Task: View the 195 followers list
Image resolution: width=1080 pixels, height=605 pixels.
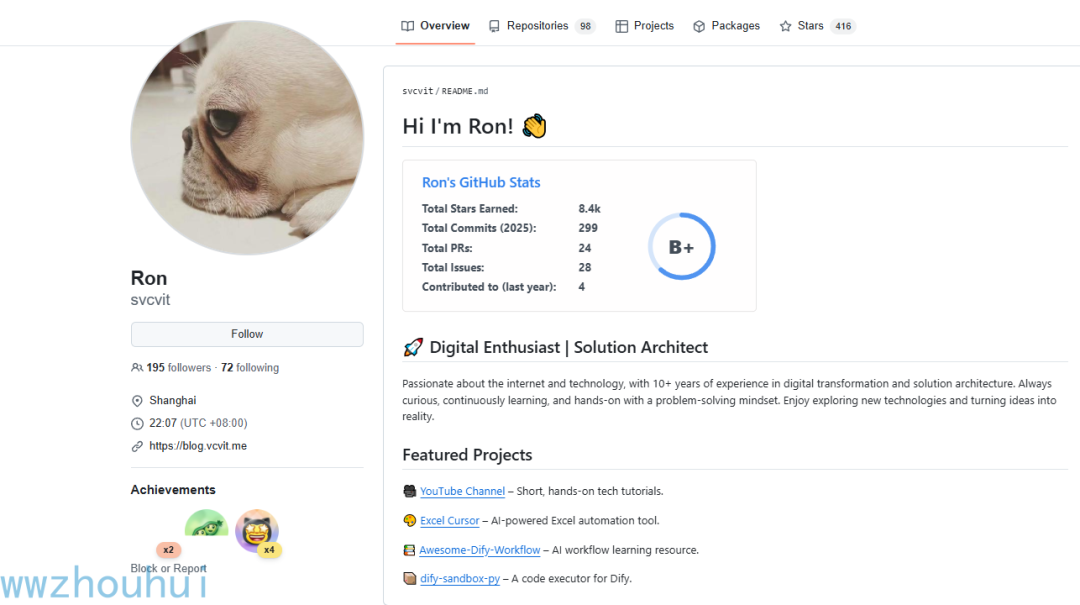Action: pos(178,368)
